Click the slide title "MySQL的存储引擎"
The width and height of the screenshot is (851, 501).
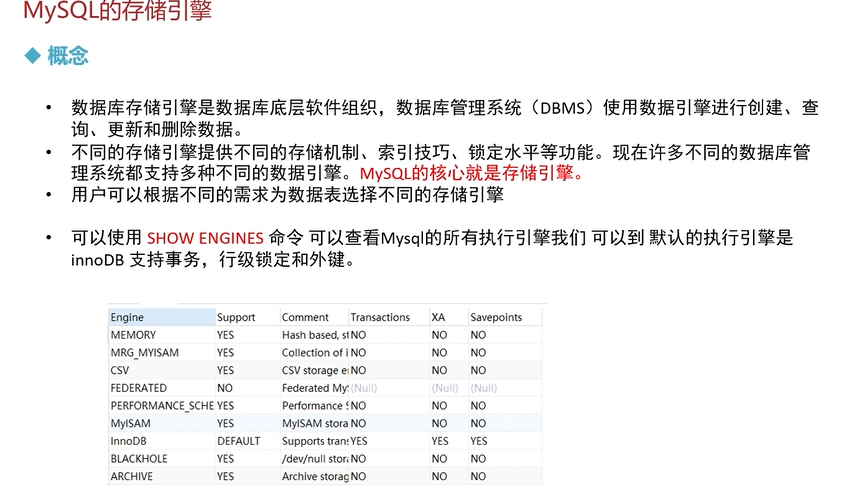click(118, 10)
